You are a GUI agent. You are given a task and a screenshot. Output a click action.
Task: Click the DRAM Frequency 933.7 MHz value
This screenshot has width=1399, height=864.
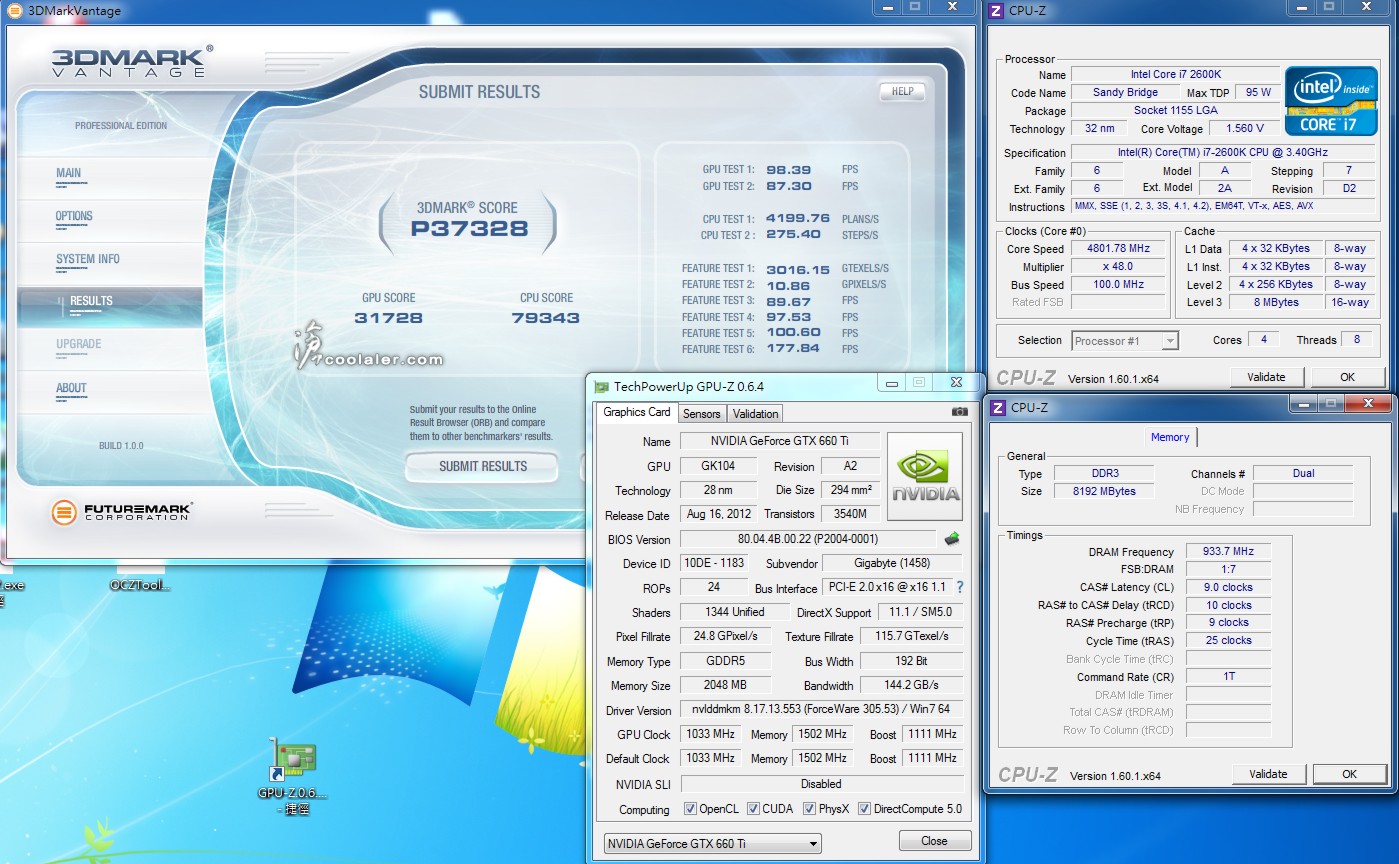click(x=1229, y=551)
